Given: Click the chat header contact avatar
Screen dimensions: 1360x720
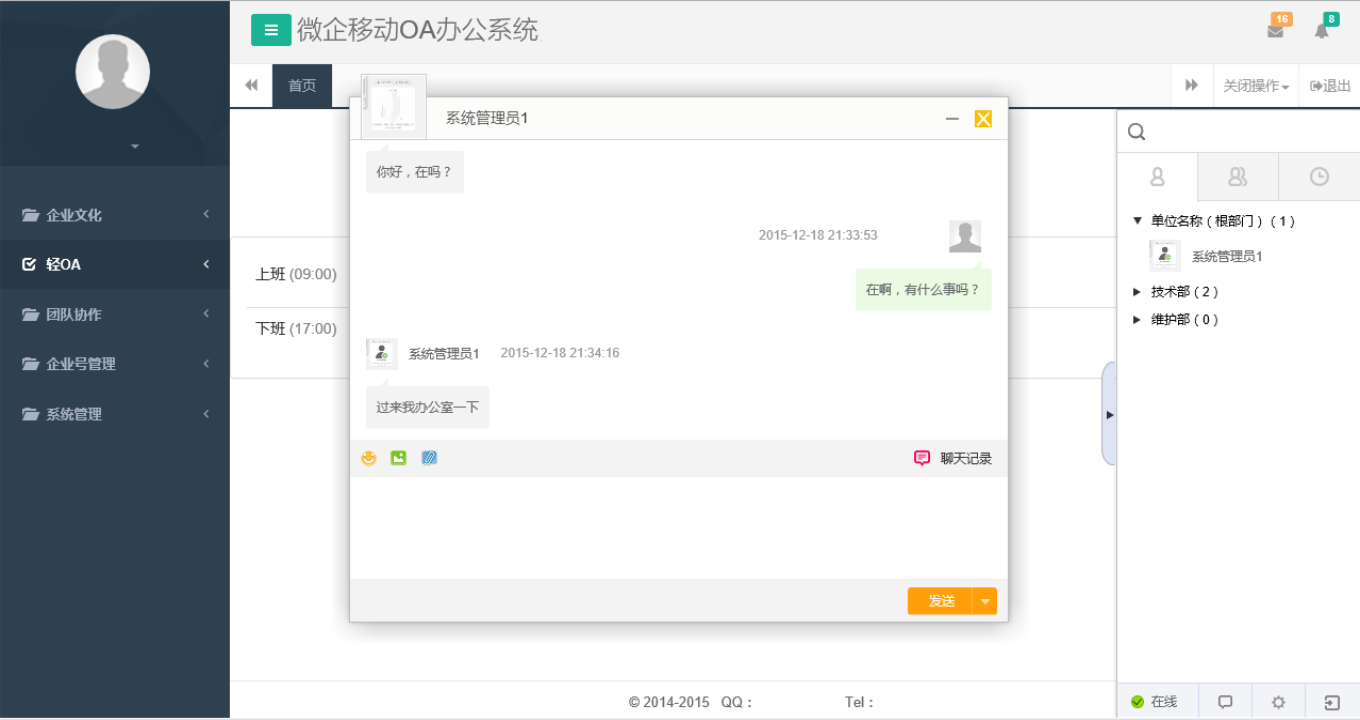Looking at the screenshot, I should [x=394, y=106].
